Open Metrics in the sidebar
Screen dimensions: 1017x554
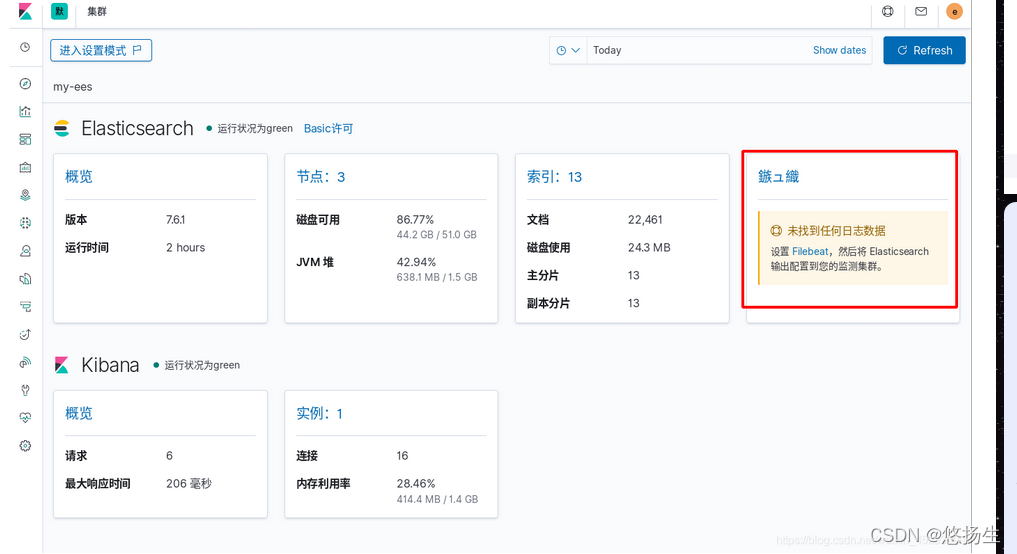[25, 251]
